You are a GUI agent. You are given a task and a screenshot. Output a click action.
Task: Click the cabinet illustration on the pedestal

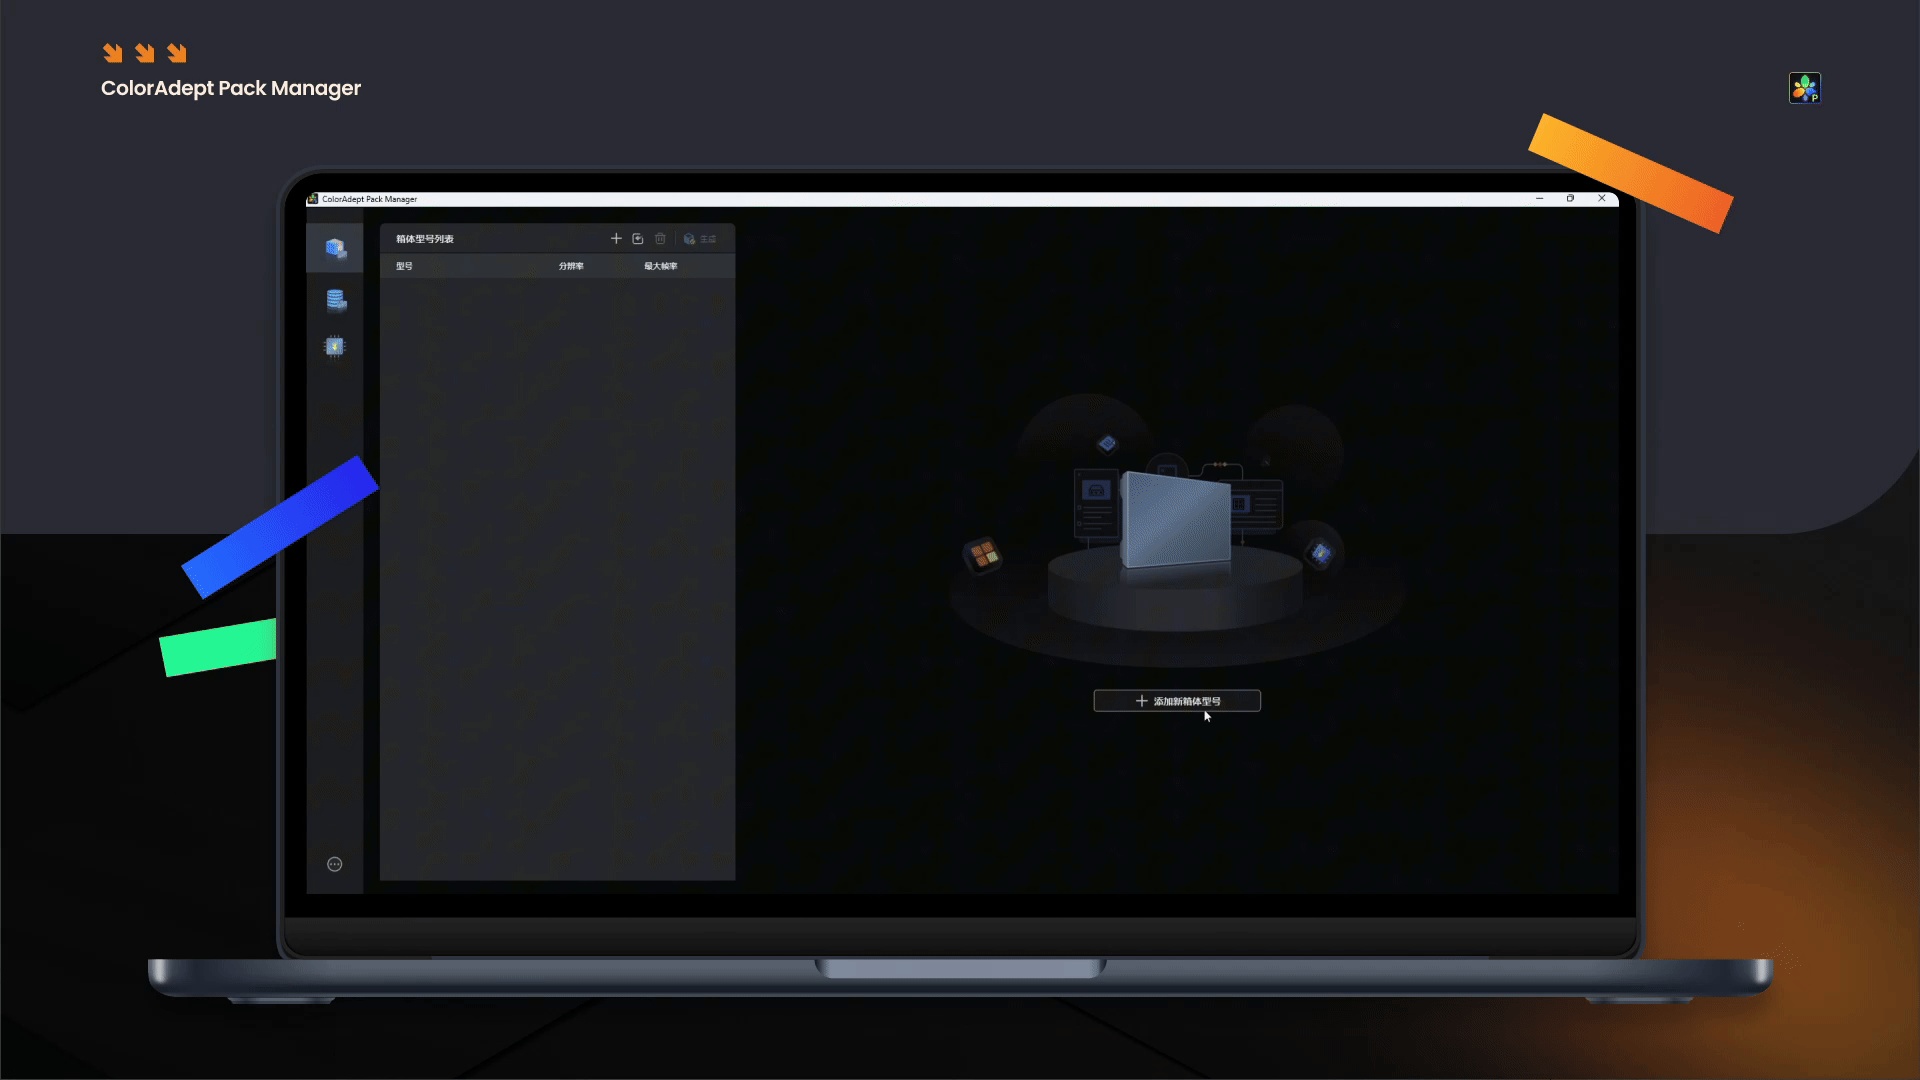click(x=1176, y=520)
